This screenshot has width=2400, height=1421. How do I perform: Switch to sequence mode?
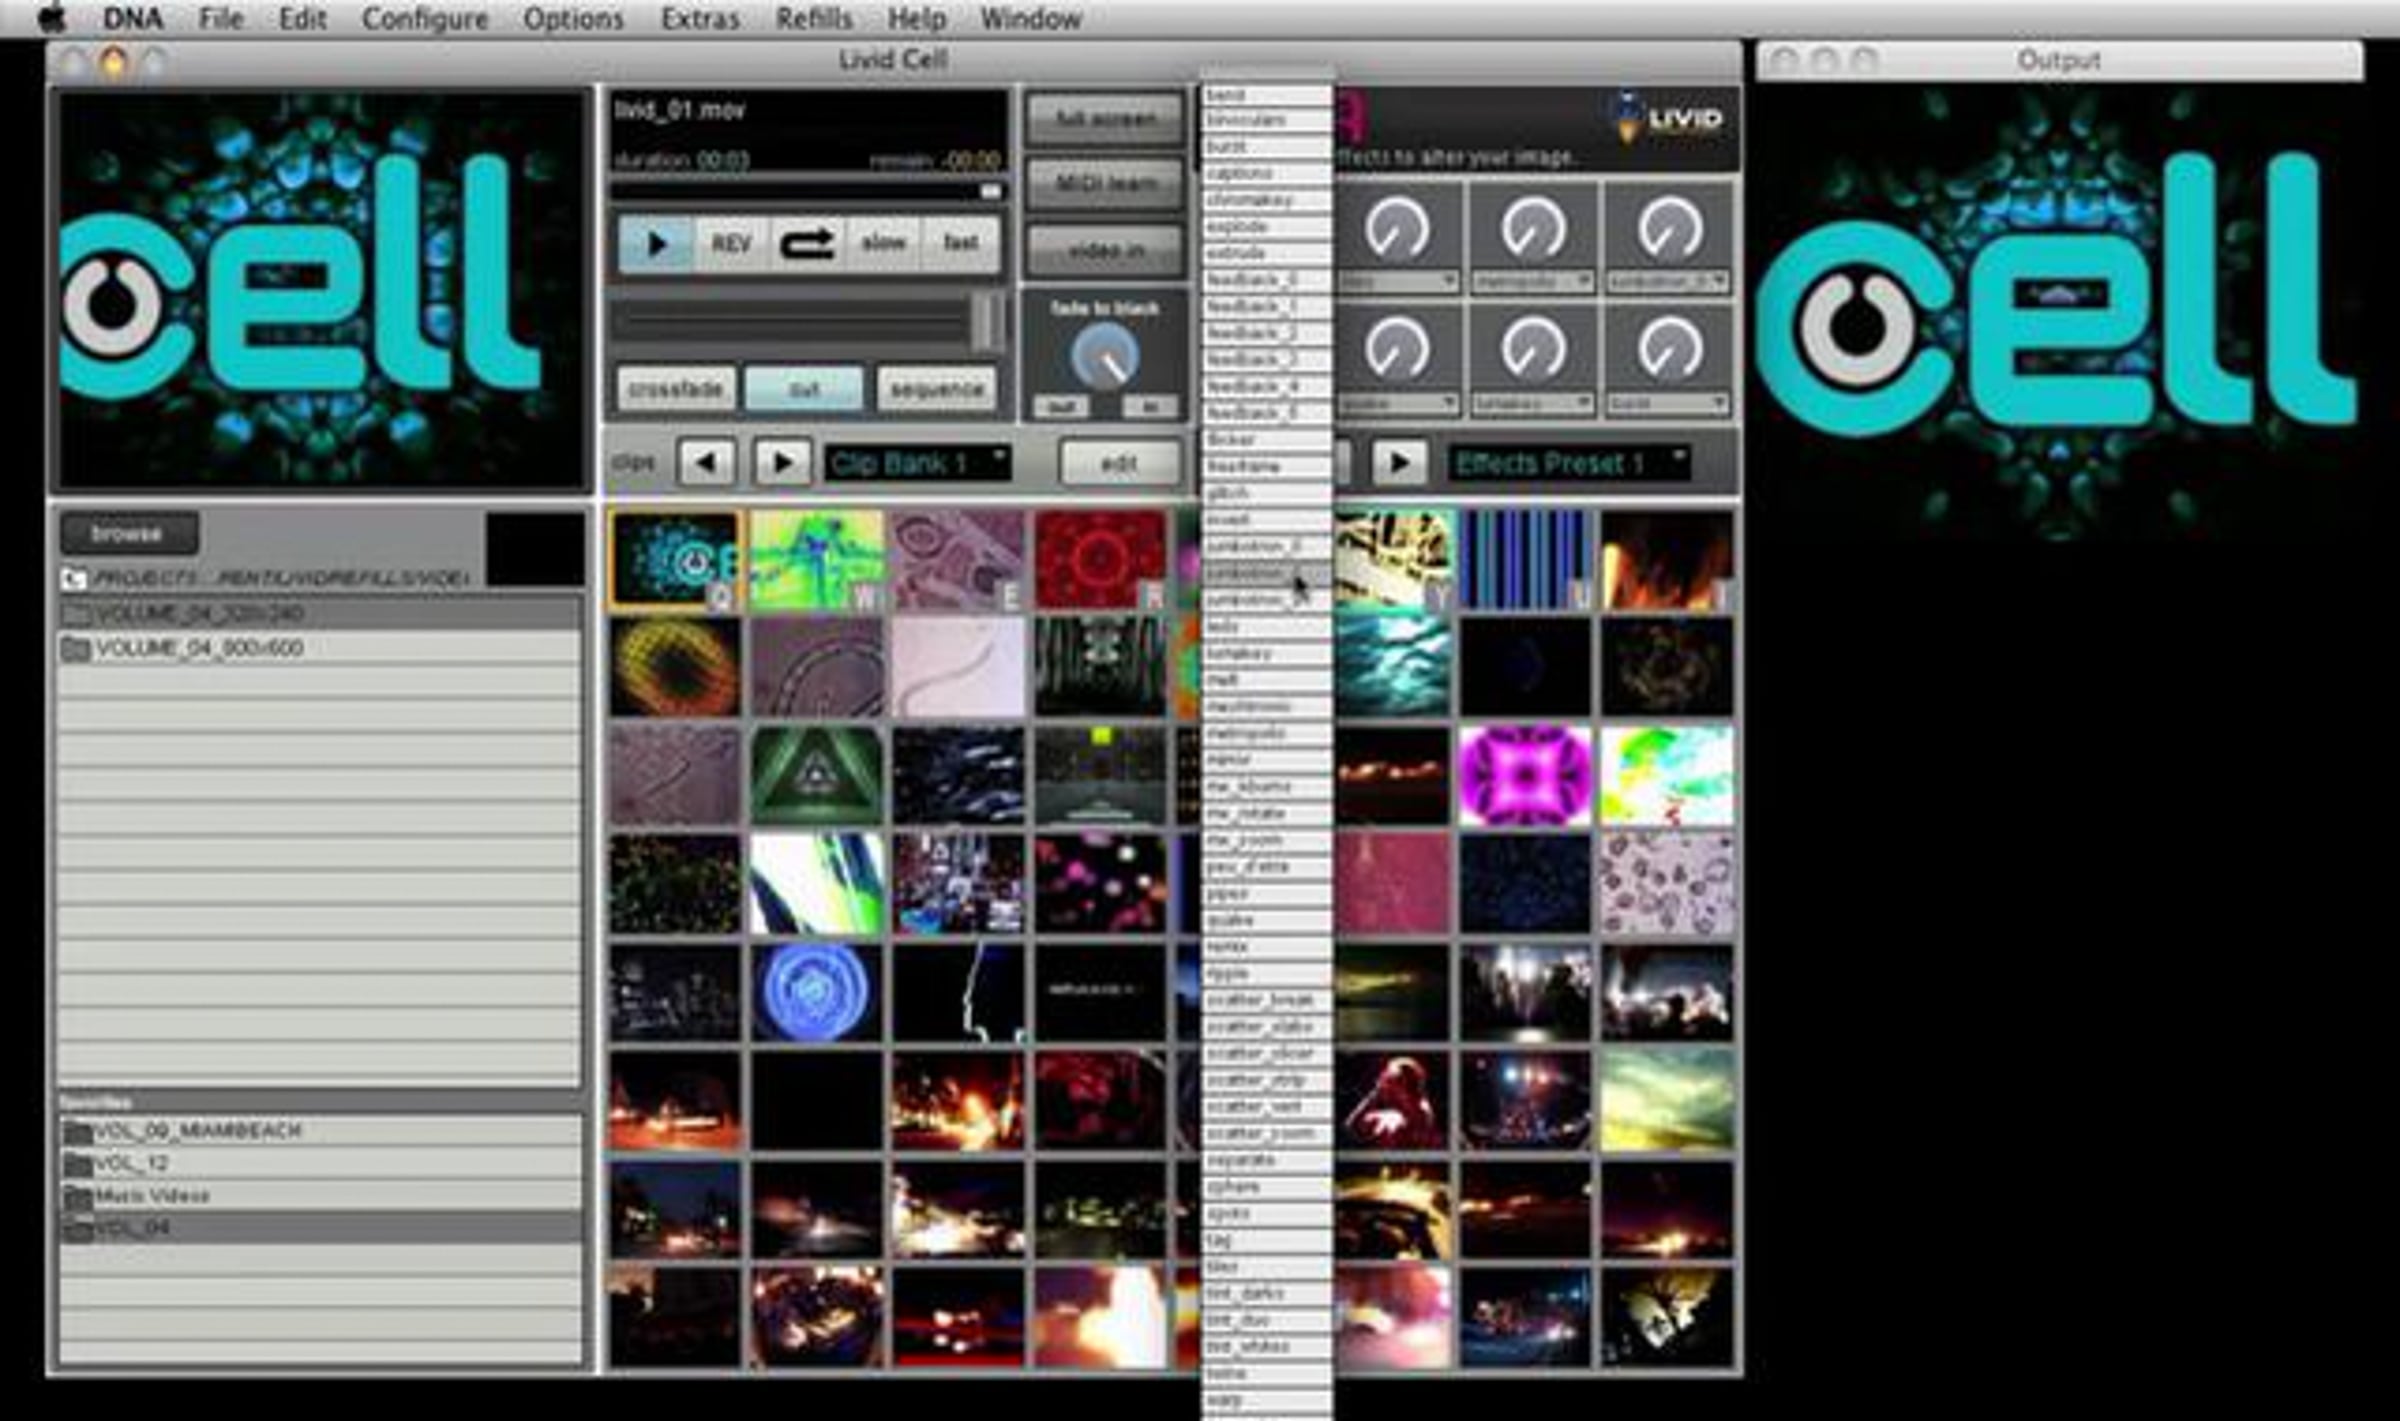(937, 389)
